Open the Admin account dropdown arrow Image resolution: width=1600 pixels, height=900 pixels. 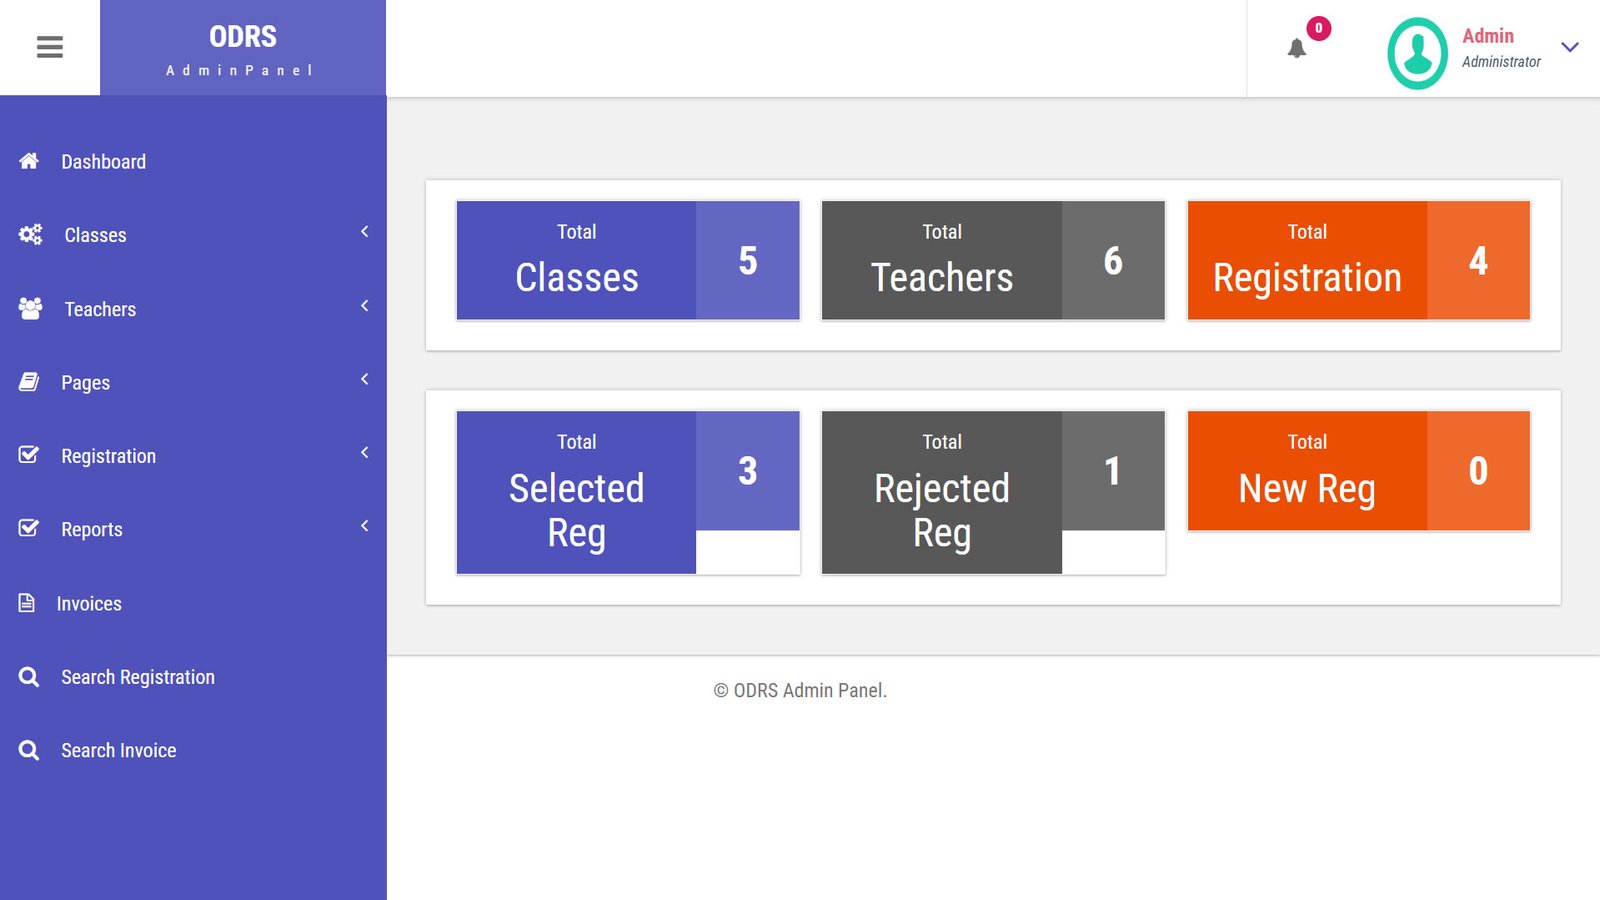click(1570, 47)
